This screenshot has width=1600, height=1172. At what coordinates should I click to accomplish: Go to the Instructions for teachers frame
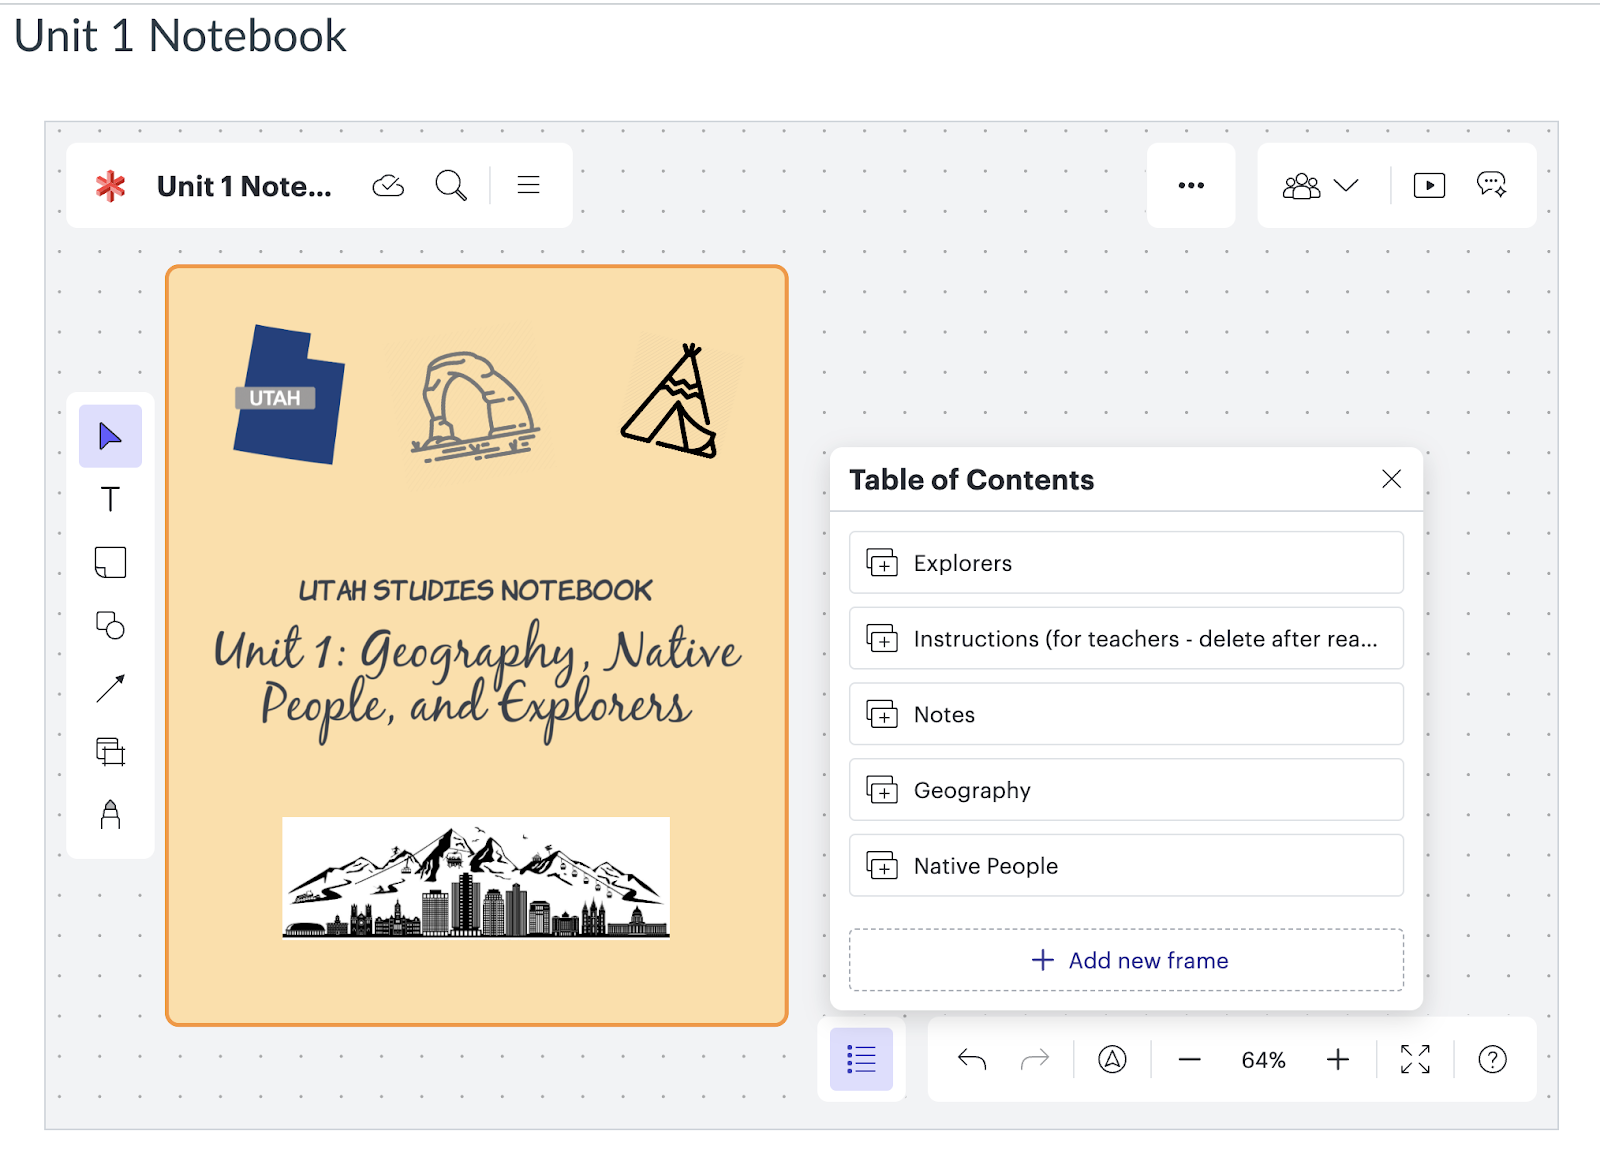click(x=1126, y=639)
